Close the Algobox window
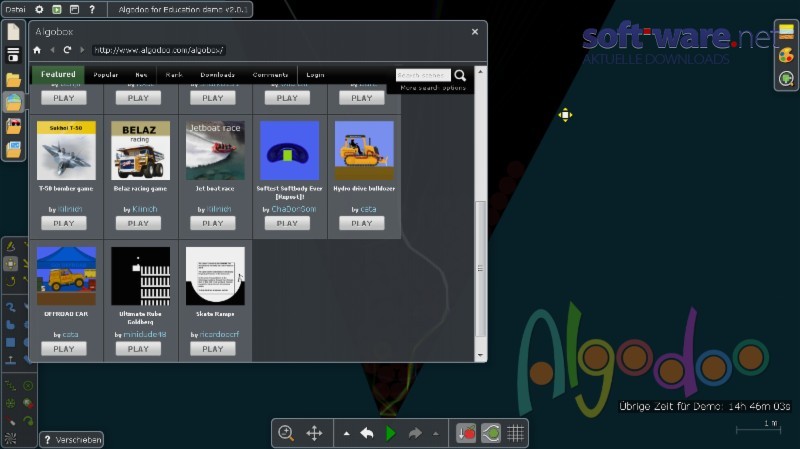Viewport: 800px width, 449px height. pyautogui.click(x=475, y=32)
